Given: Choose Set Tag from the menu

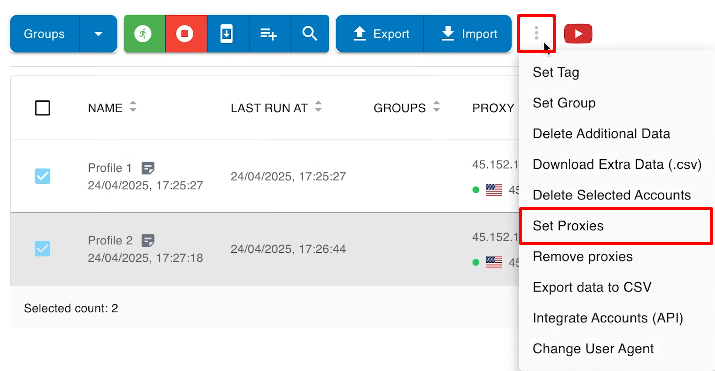Looking at the screenshot, I should click(556, 72).
